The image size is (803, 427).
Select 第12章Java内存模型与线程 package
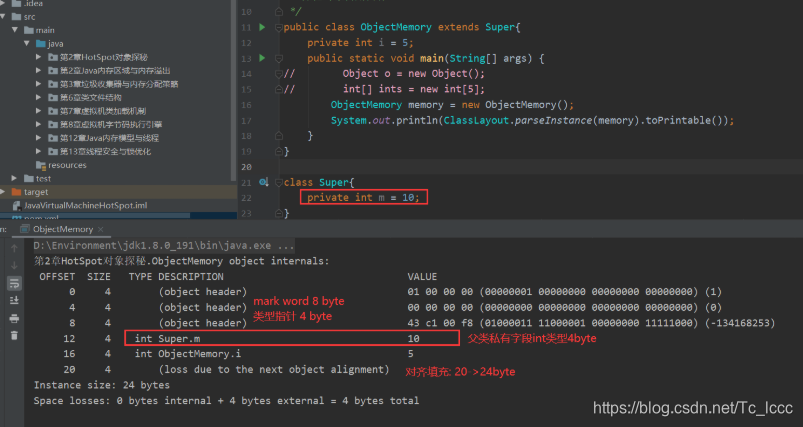[109, 138]
